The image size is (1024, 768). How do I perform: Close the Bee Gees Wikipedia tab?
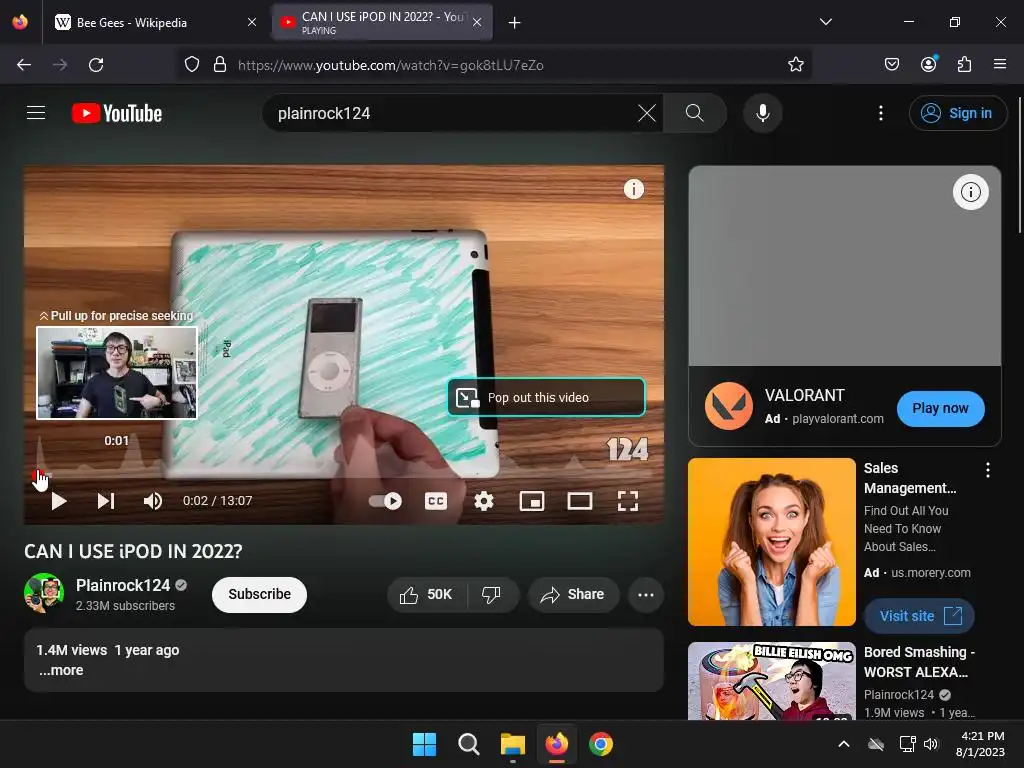click(252, 22)
